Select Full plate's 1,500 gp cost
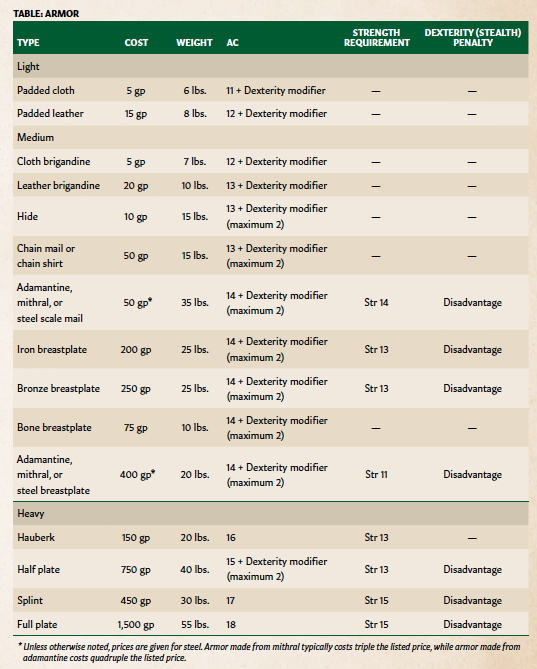Viewport: 537px width, 669px height. tap(136, 625)
